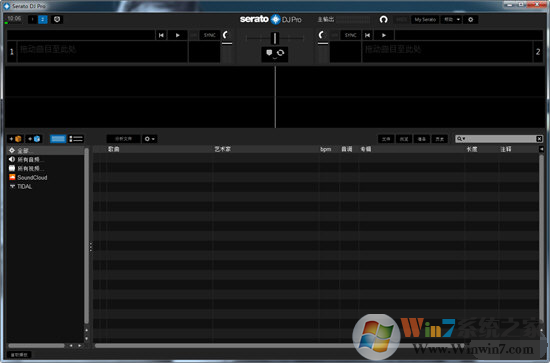The image size is (550, 363).
Task: Adjust the deck 2 gain knob
Action: point(322,35)
